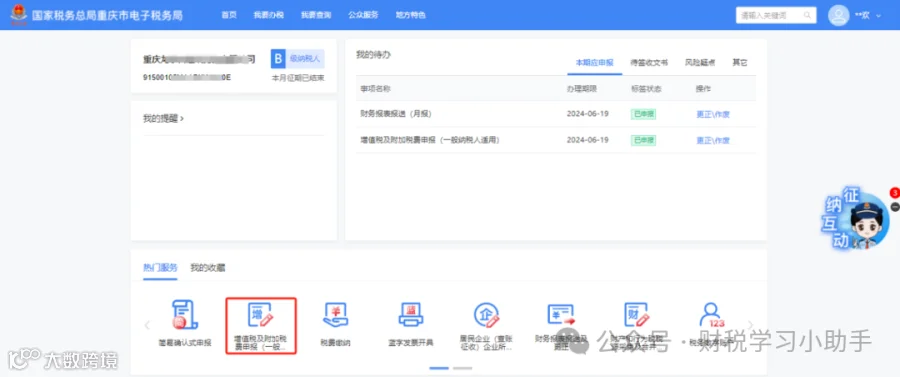Click 已申报 status of 增值税 row
Viewport: 900px width, 377px height.
pyautogui.click(x=643, y=140)
